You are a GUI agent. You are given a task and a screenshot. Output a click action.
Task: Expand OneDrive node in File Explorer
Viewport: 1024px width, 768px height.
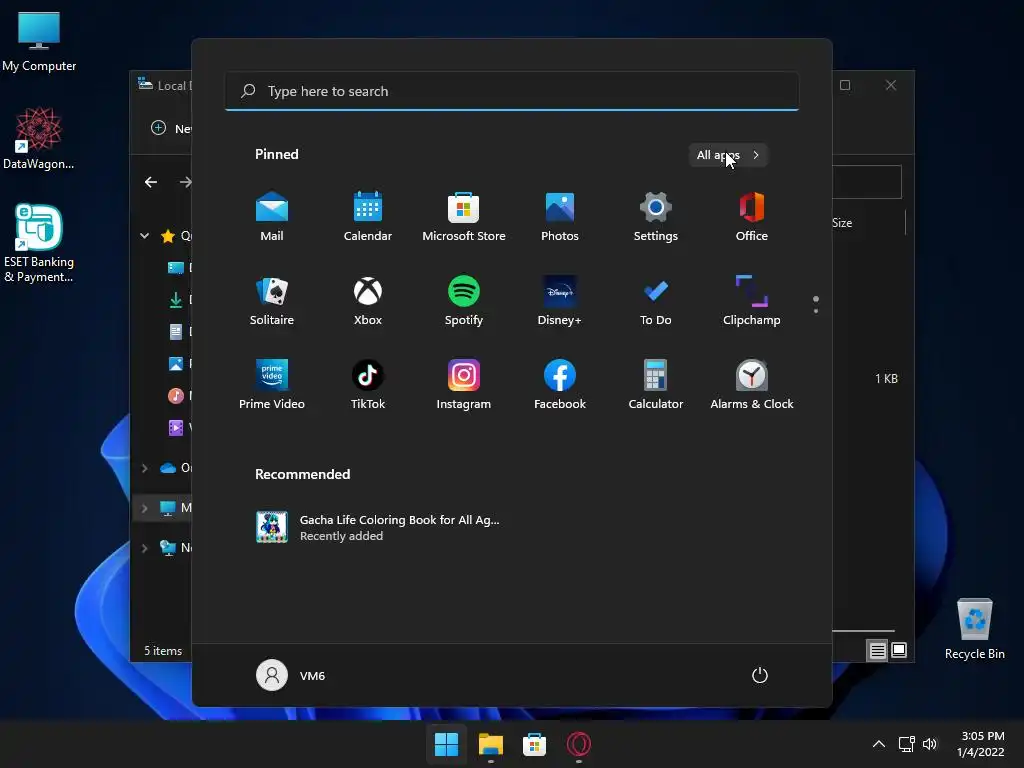click(x=144, y=468)
